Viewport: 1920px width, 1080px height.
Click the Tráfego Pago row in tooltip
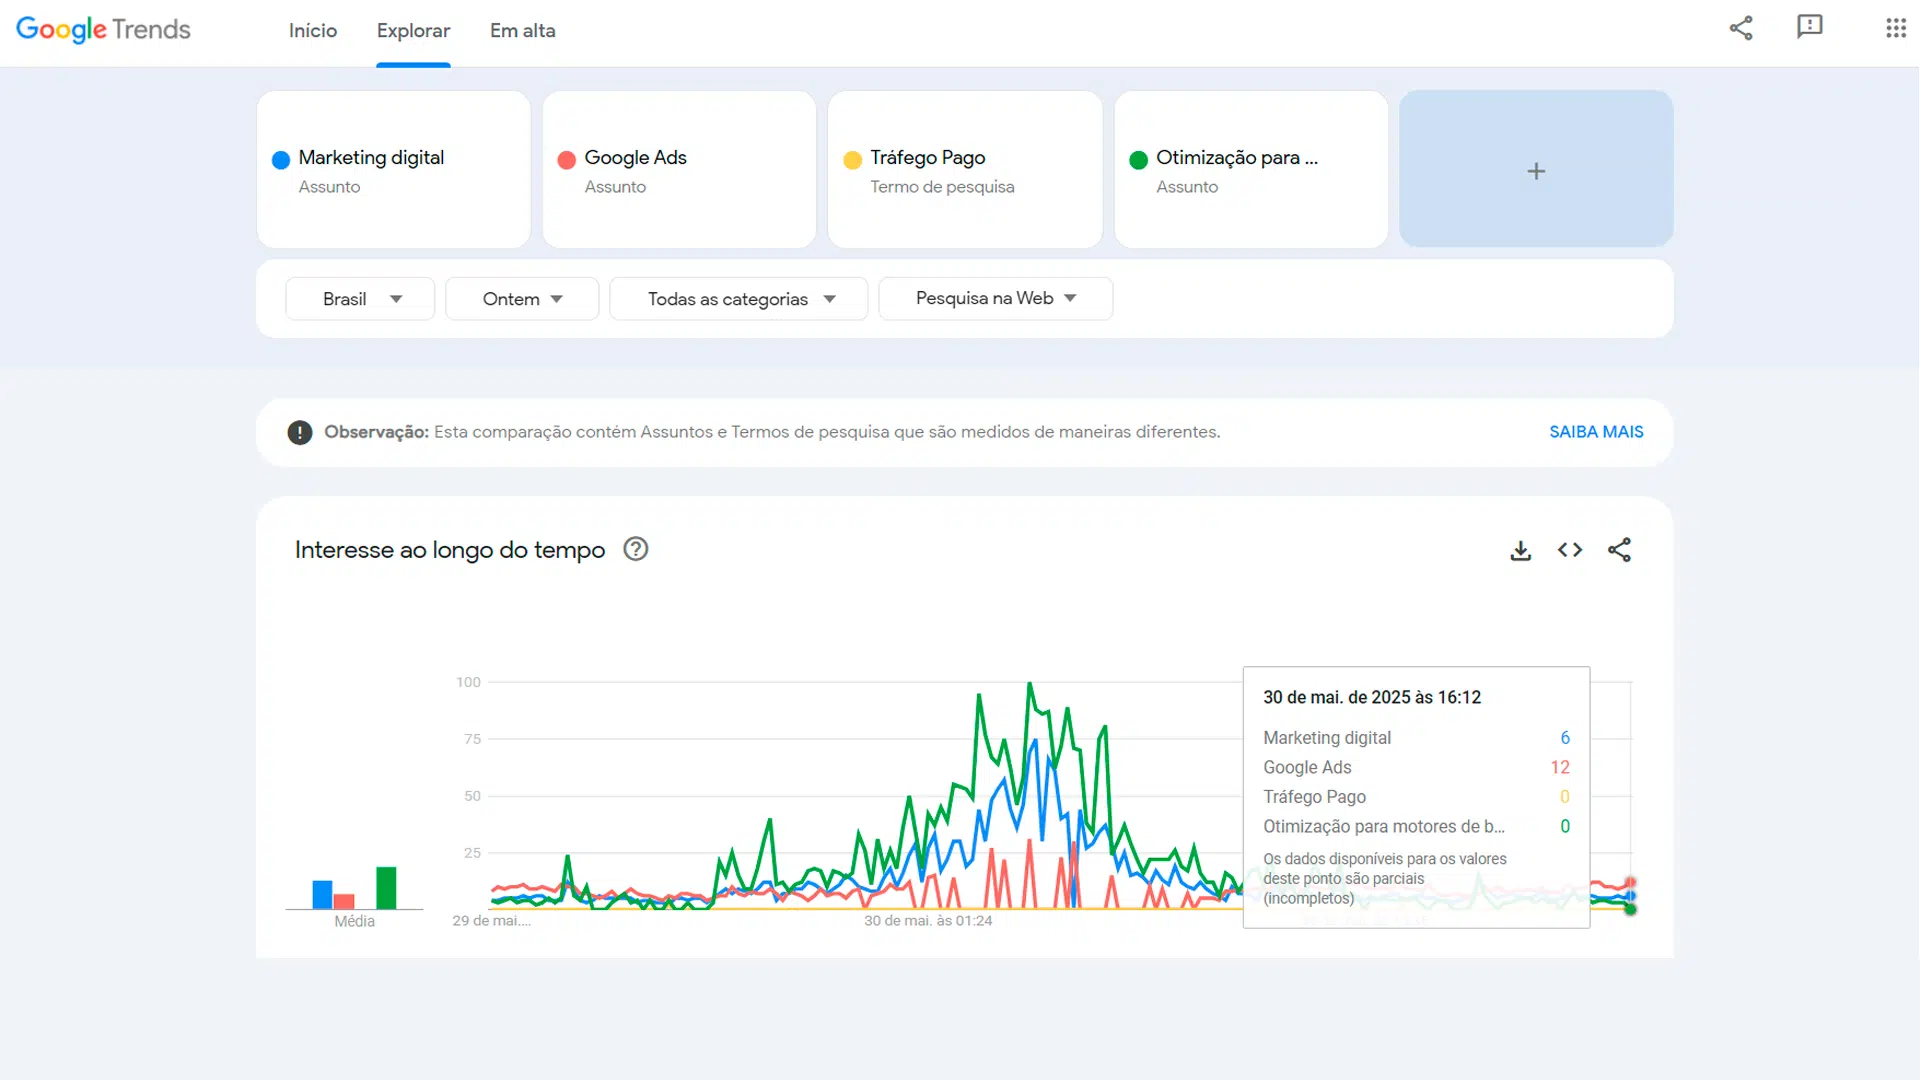(x=1416, y=797)
